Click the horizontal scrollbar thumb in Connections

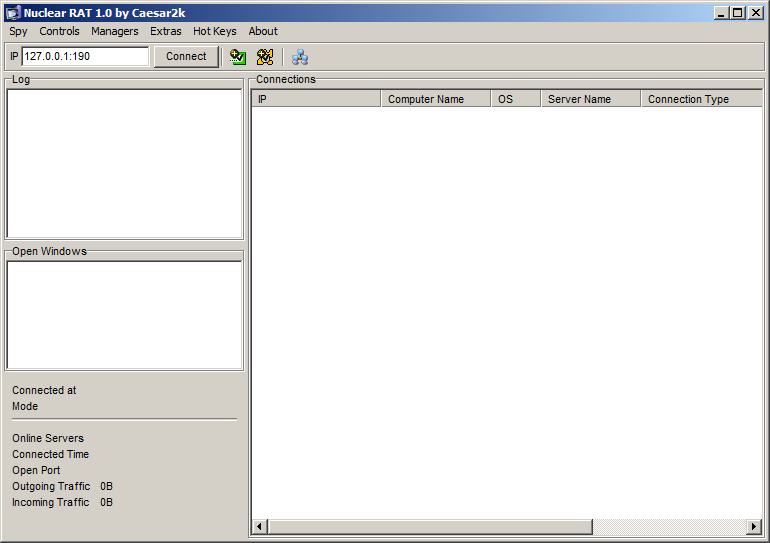[x=430, y=526]
